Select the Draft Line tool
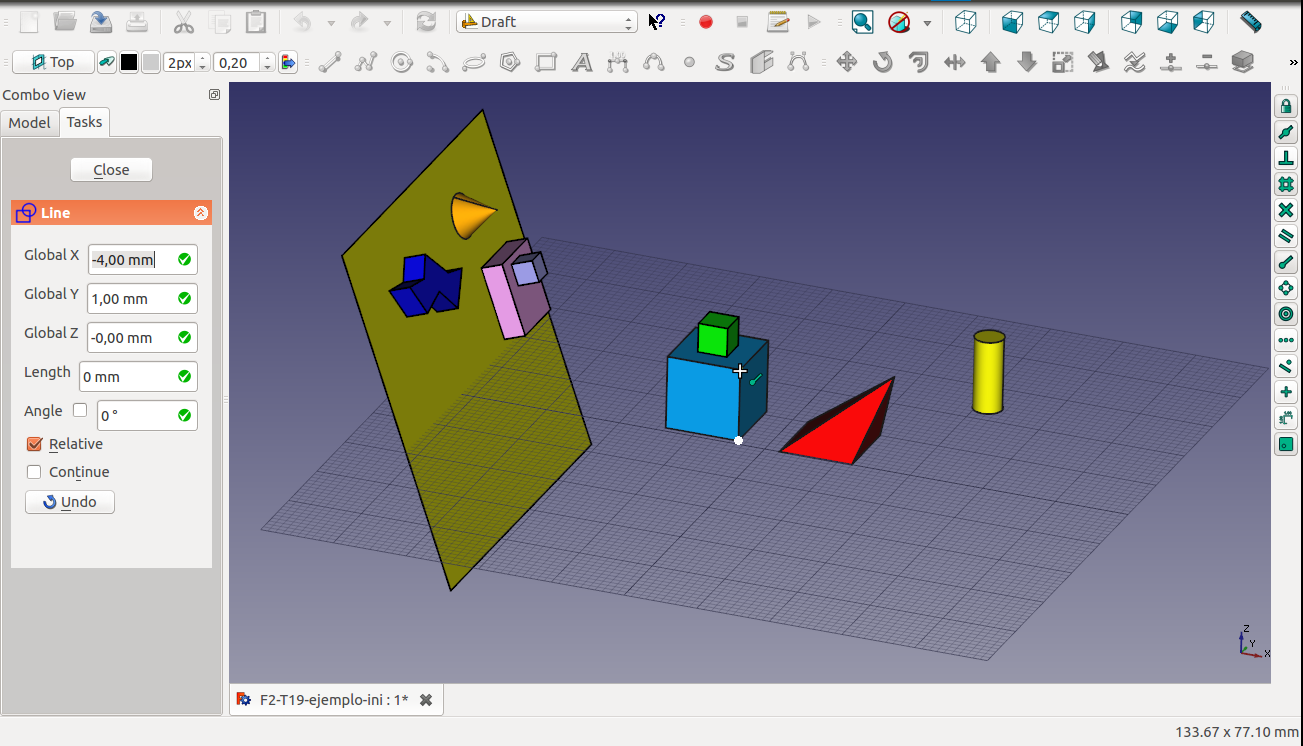The height and width of the screenshot is (746, 1303). (330, 63)
